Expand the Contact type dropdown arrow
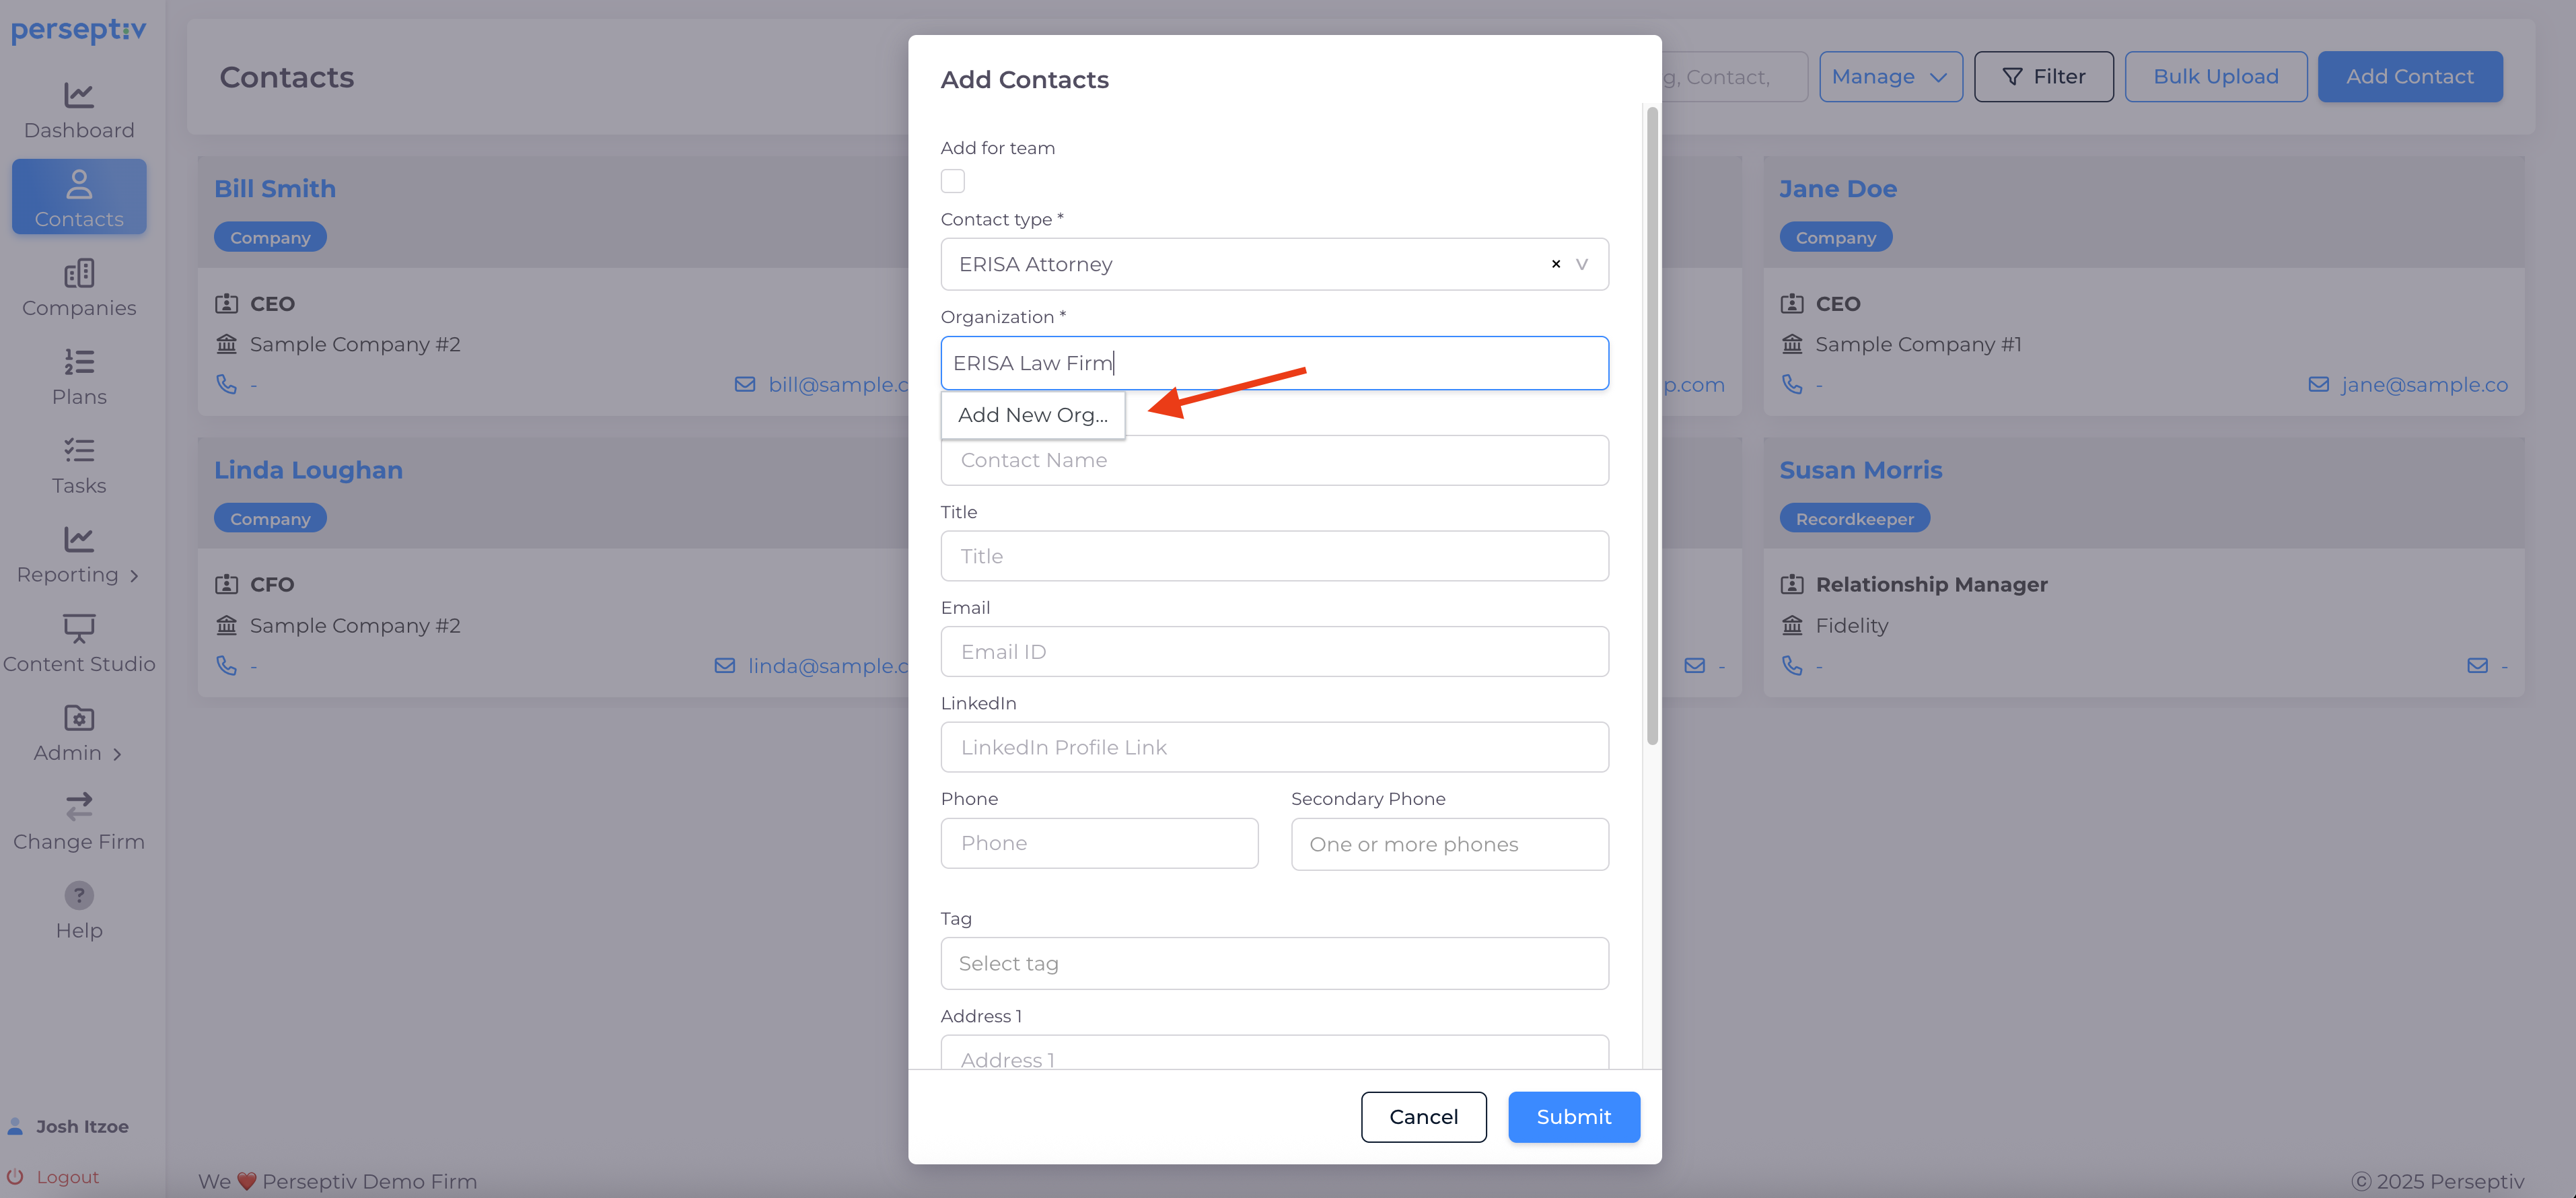 click(x=1581, y=264)
